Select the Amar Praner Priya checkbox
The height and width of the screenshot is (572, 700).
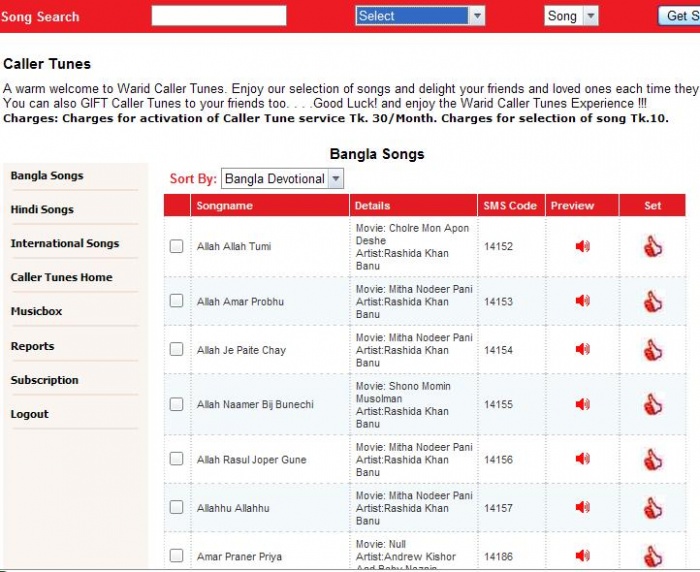177,556
